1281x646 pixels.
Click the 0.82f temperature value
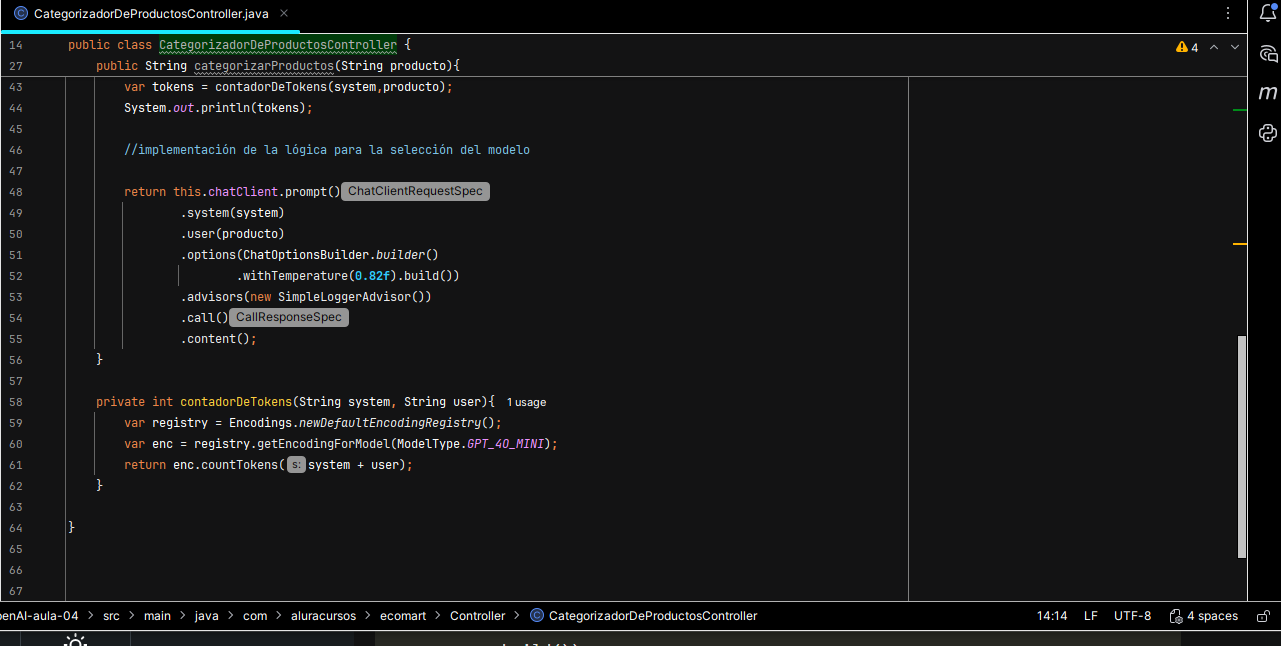[372, 276]
